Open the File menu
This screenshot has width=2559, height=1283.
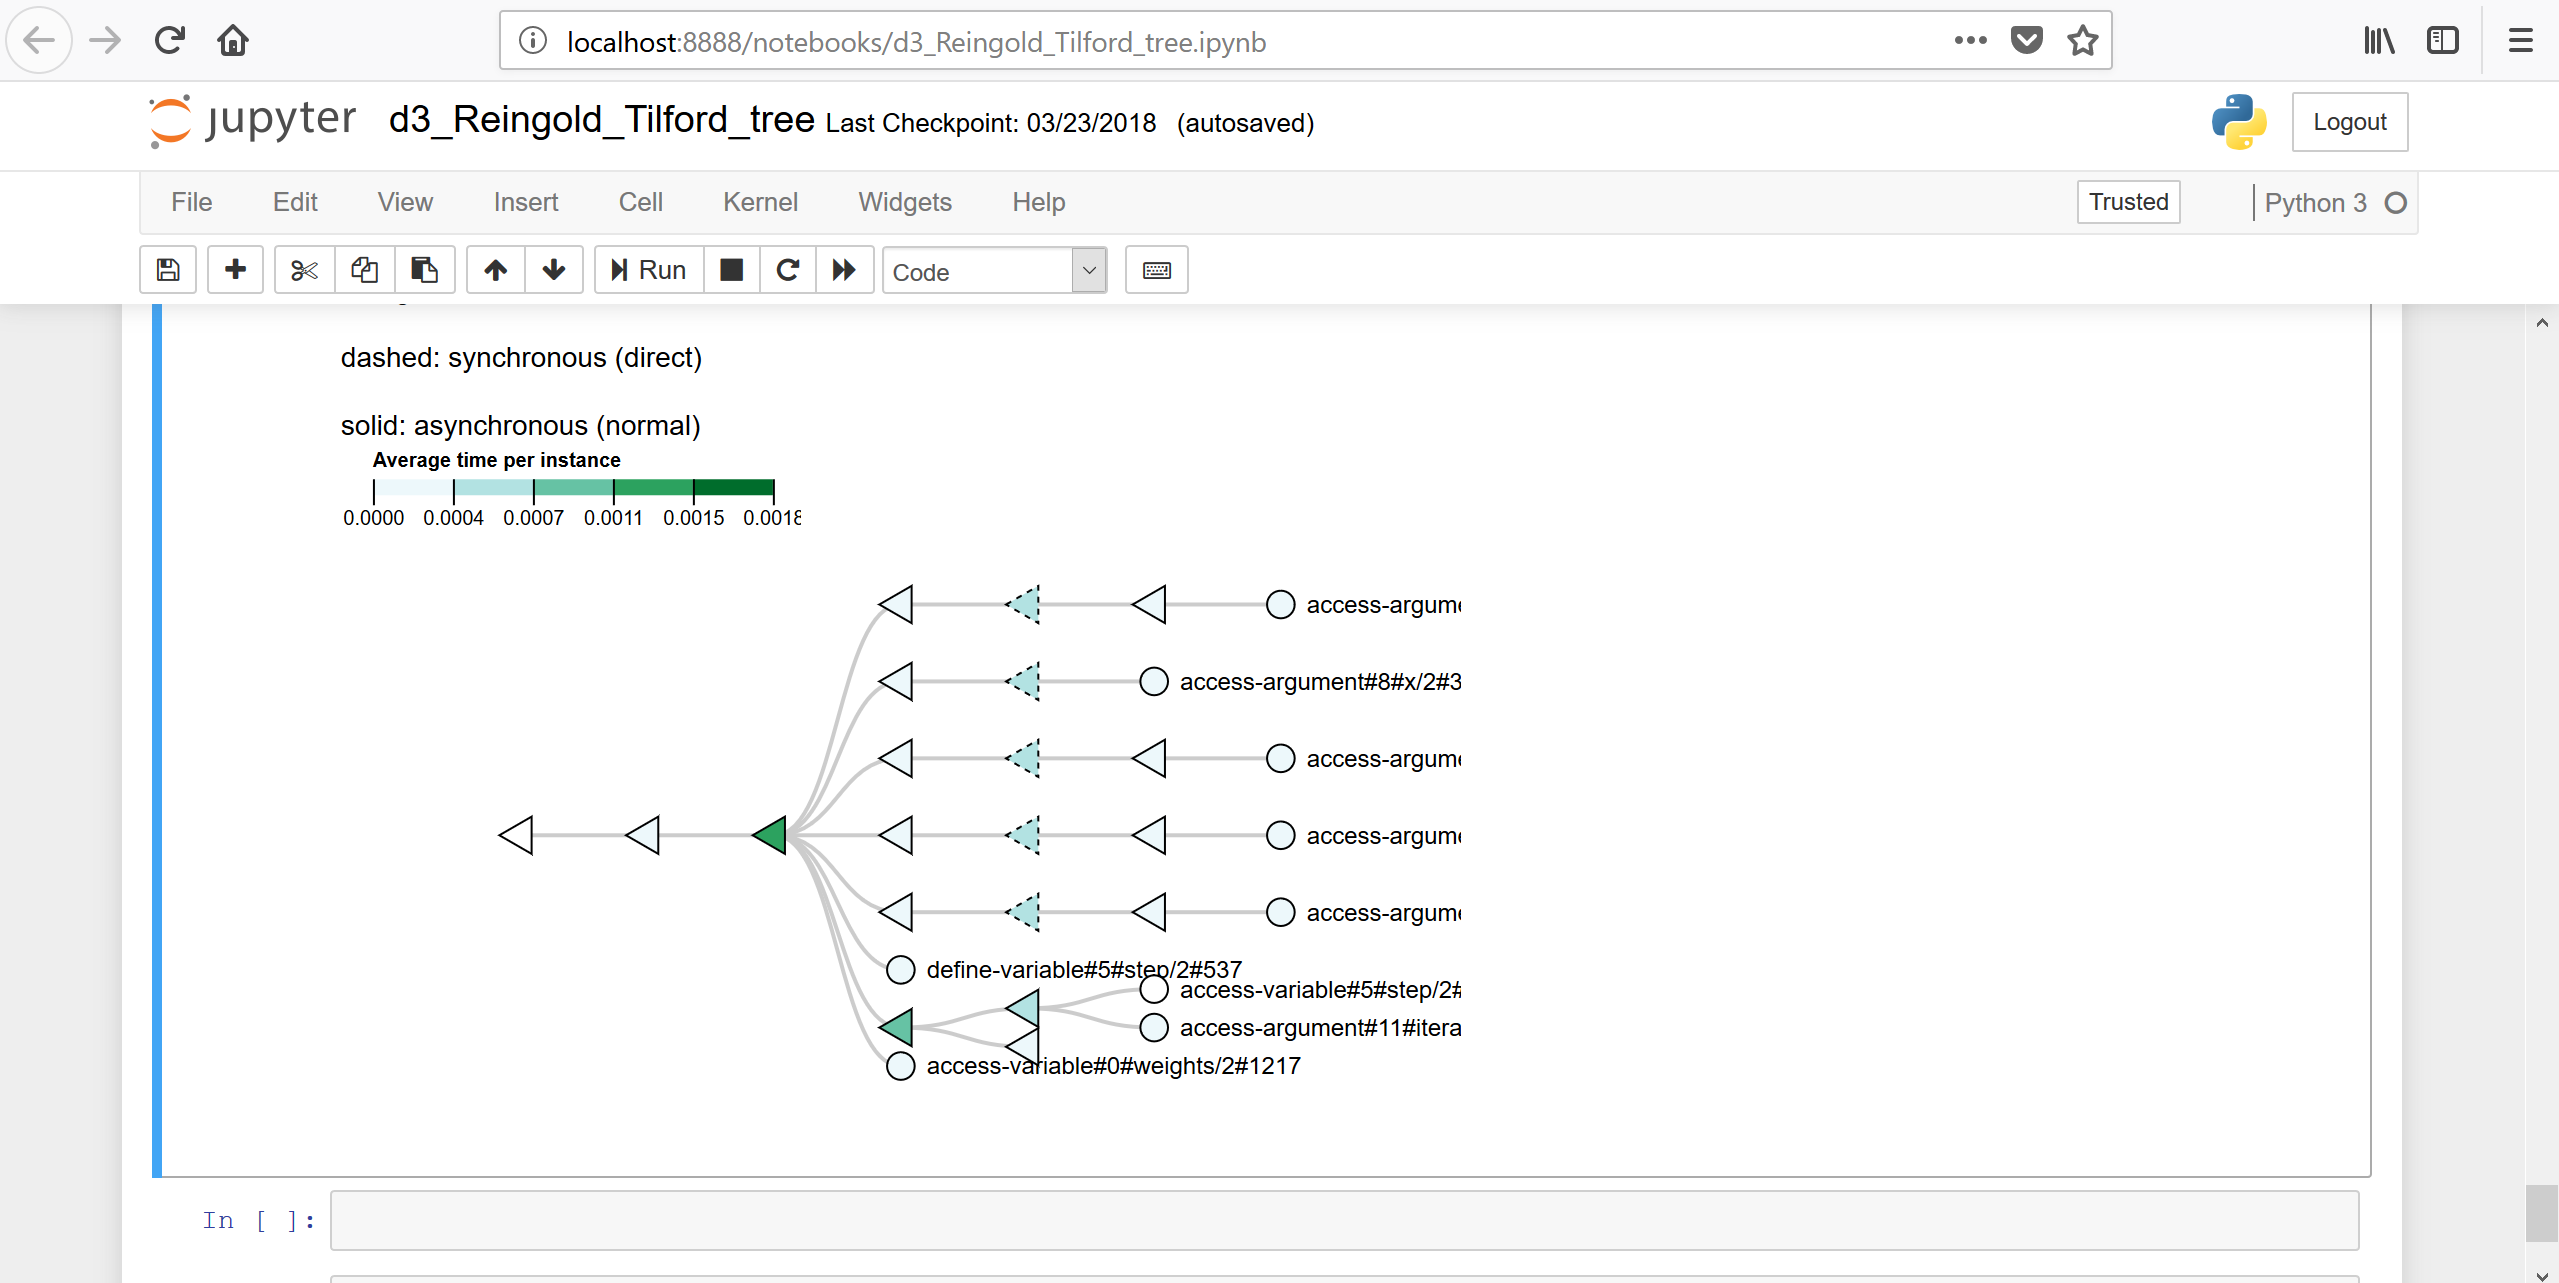(192, 202)
